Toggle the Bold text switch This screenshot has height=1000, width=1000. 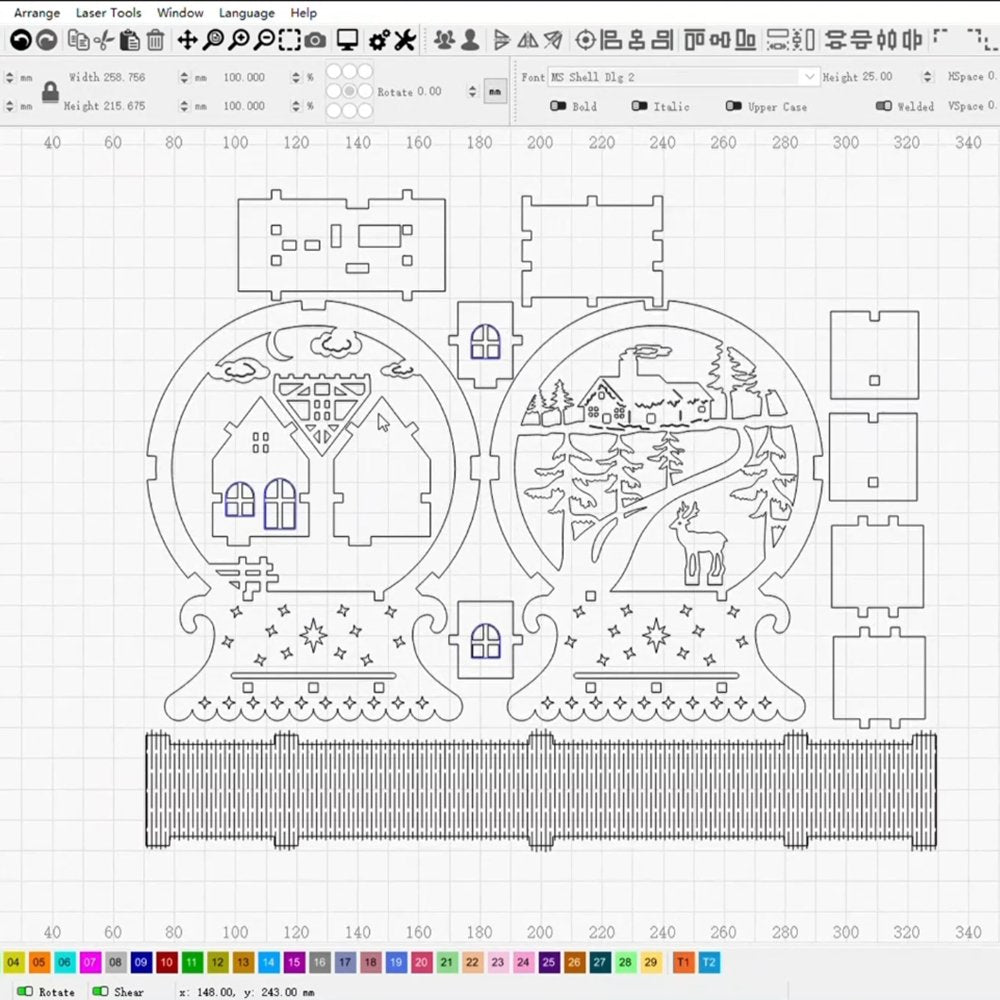coord(558,106)
